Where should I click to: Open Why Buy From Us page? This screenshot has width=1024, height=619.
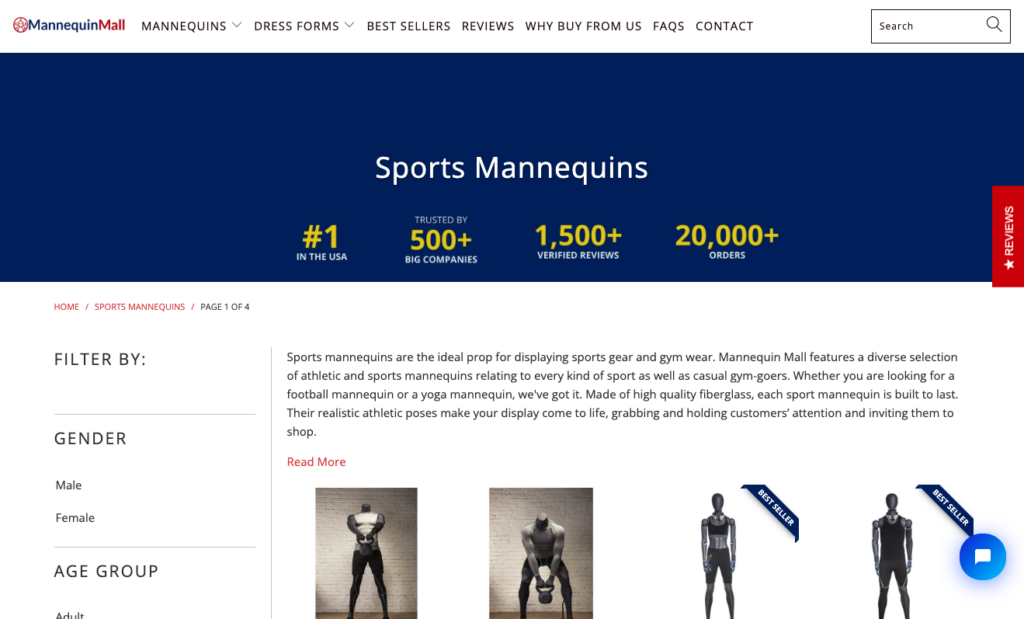click(x=583, y=26)
